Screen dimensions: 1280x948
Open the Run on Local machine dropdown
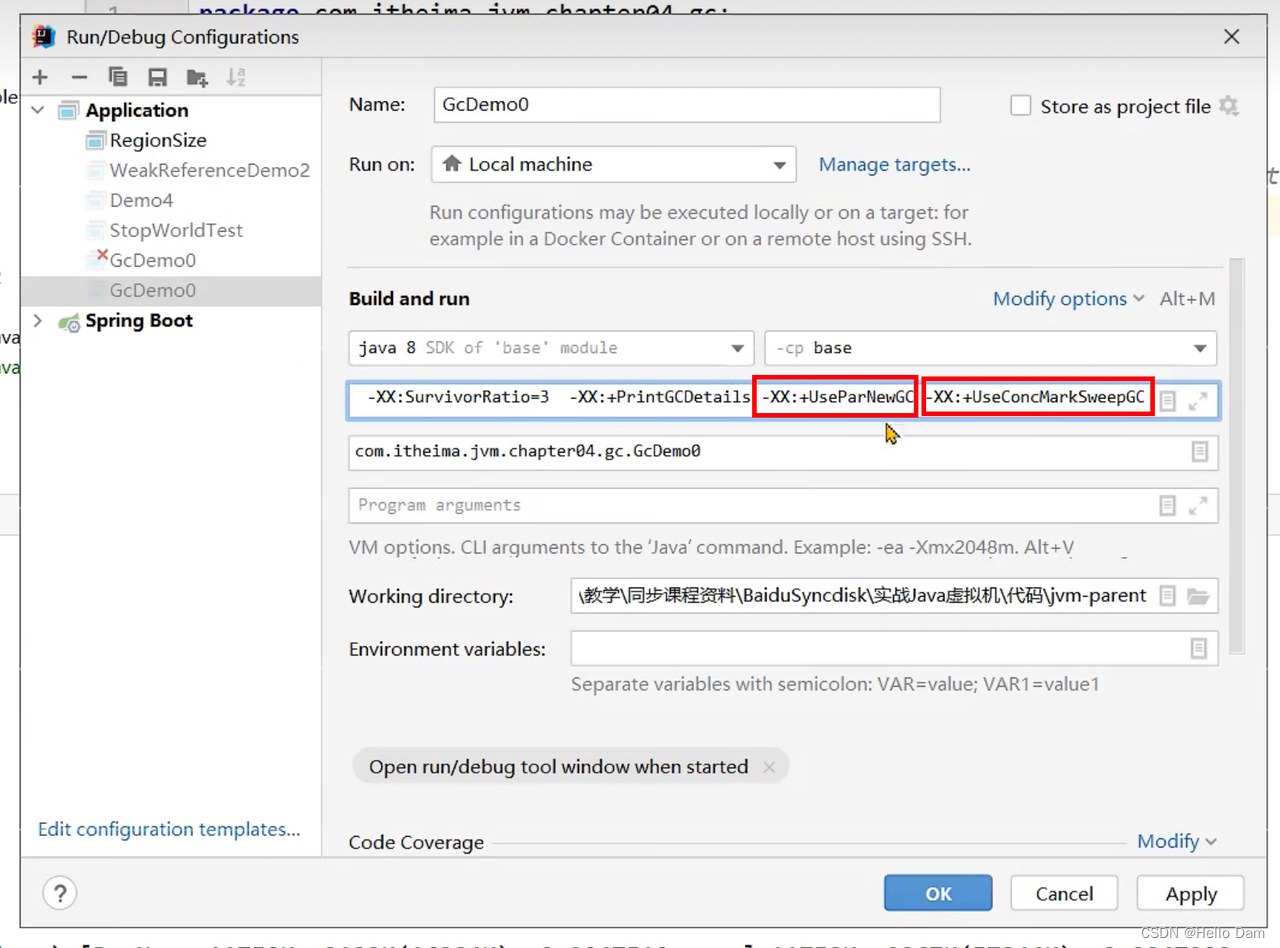click(613, 165)
